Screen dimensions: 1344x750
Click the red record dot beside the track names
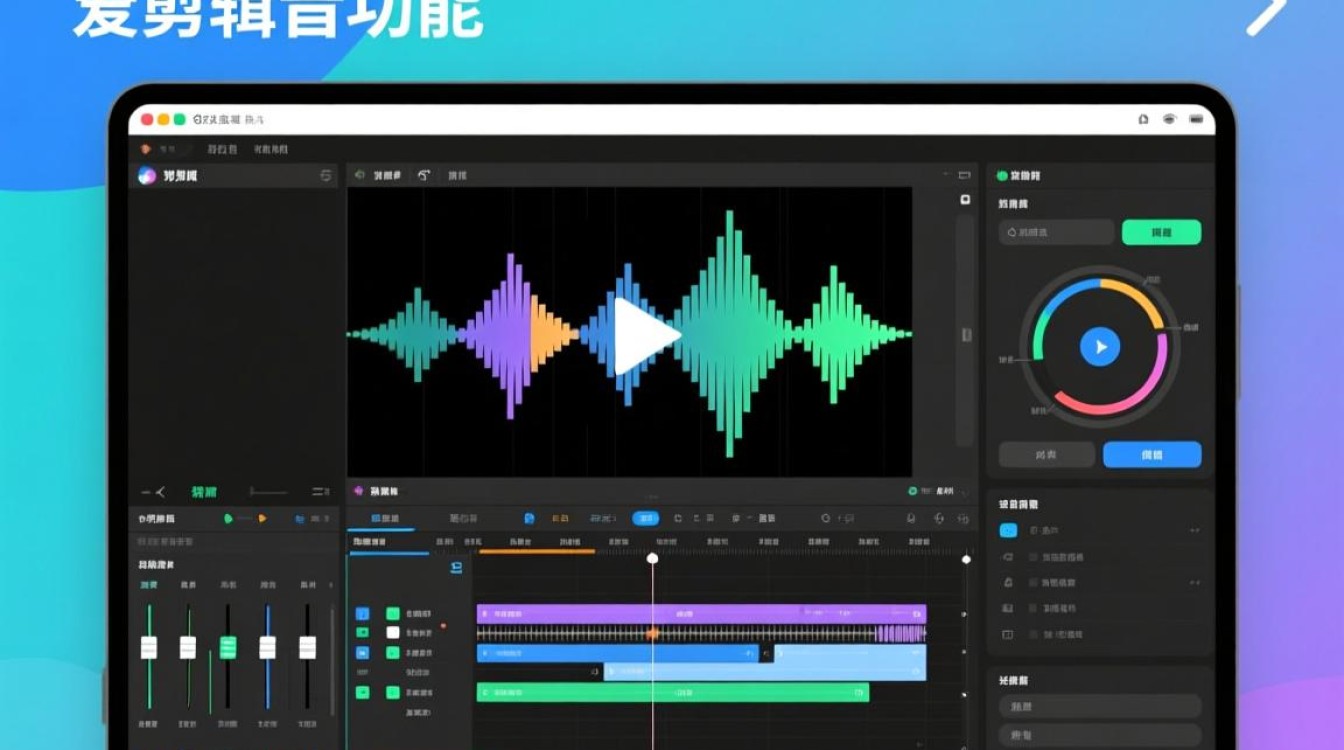443,627
